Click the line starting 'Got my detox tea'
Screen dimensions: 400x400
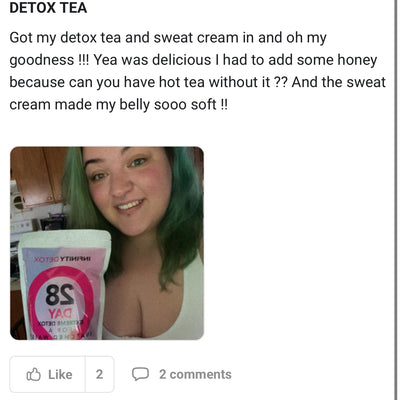click(168, 38)
